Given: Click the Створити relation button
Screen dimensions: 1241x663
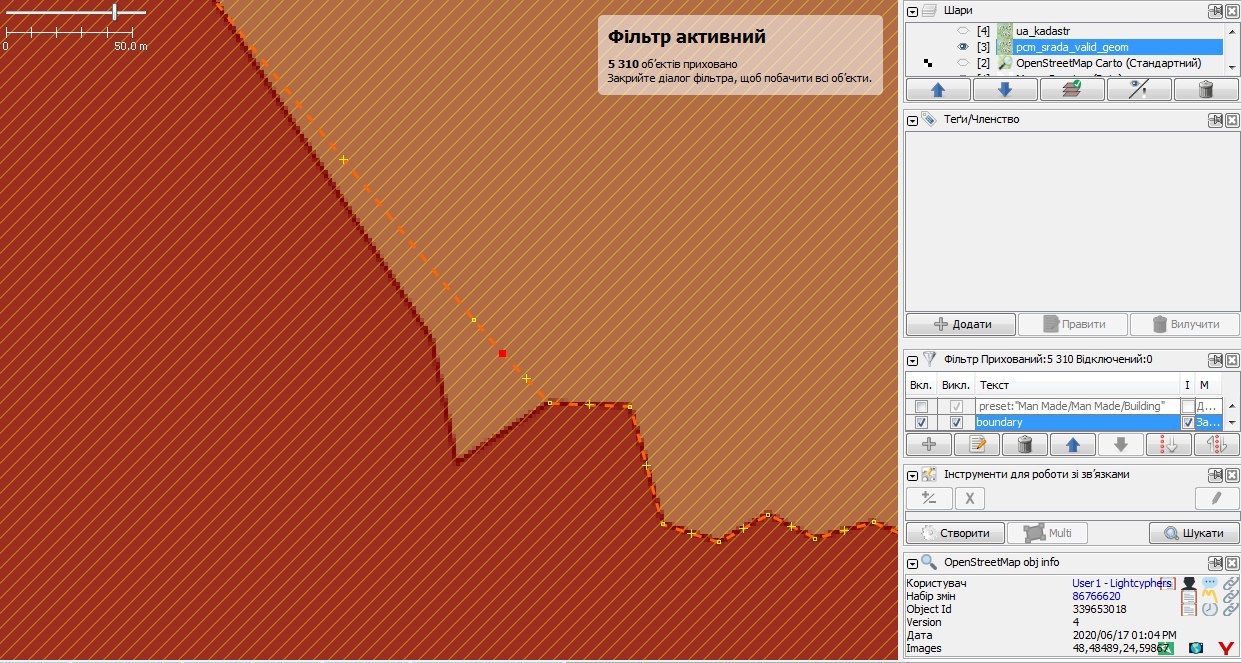Looking at the screenshot, I should tap(955, 533).
